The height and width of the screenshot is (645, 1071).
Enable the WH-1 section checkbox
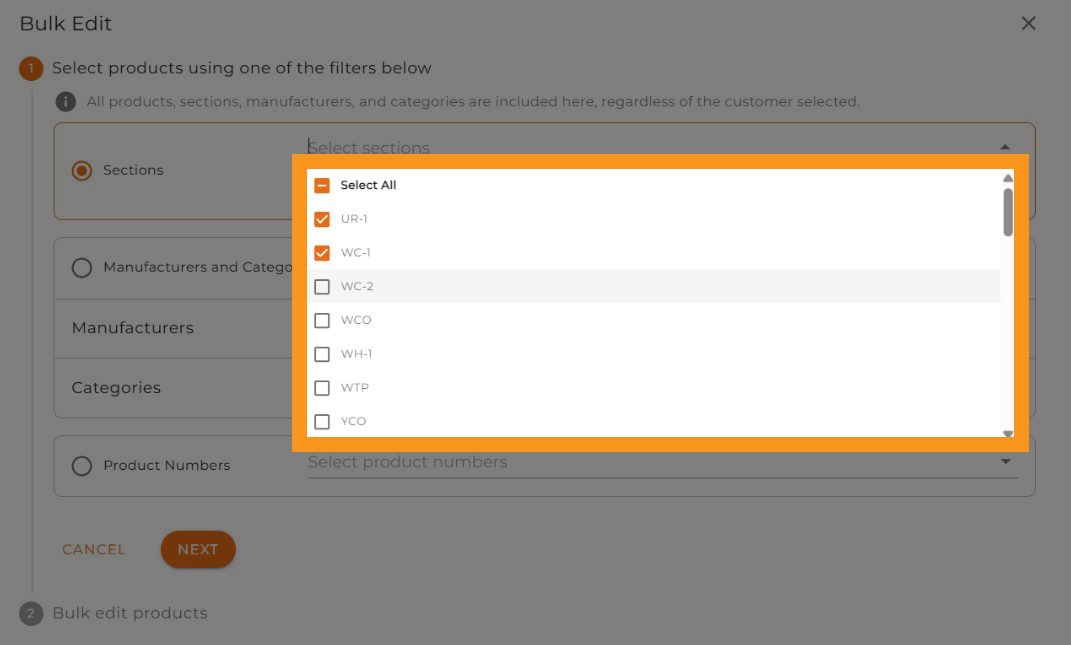coord(322,354)
